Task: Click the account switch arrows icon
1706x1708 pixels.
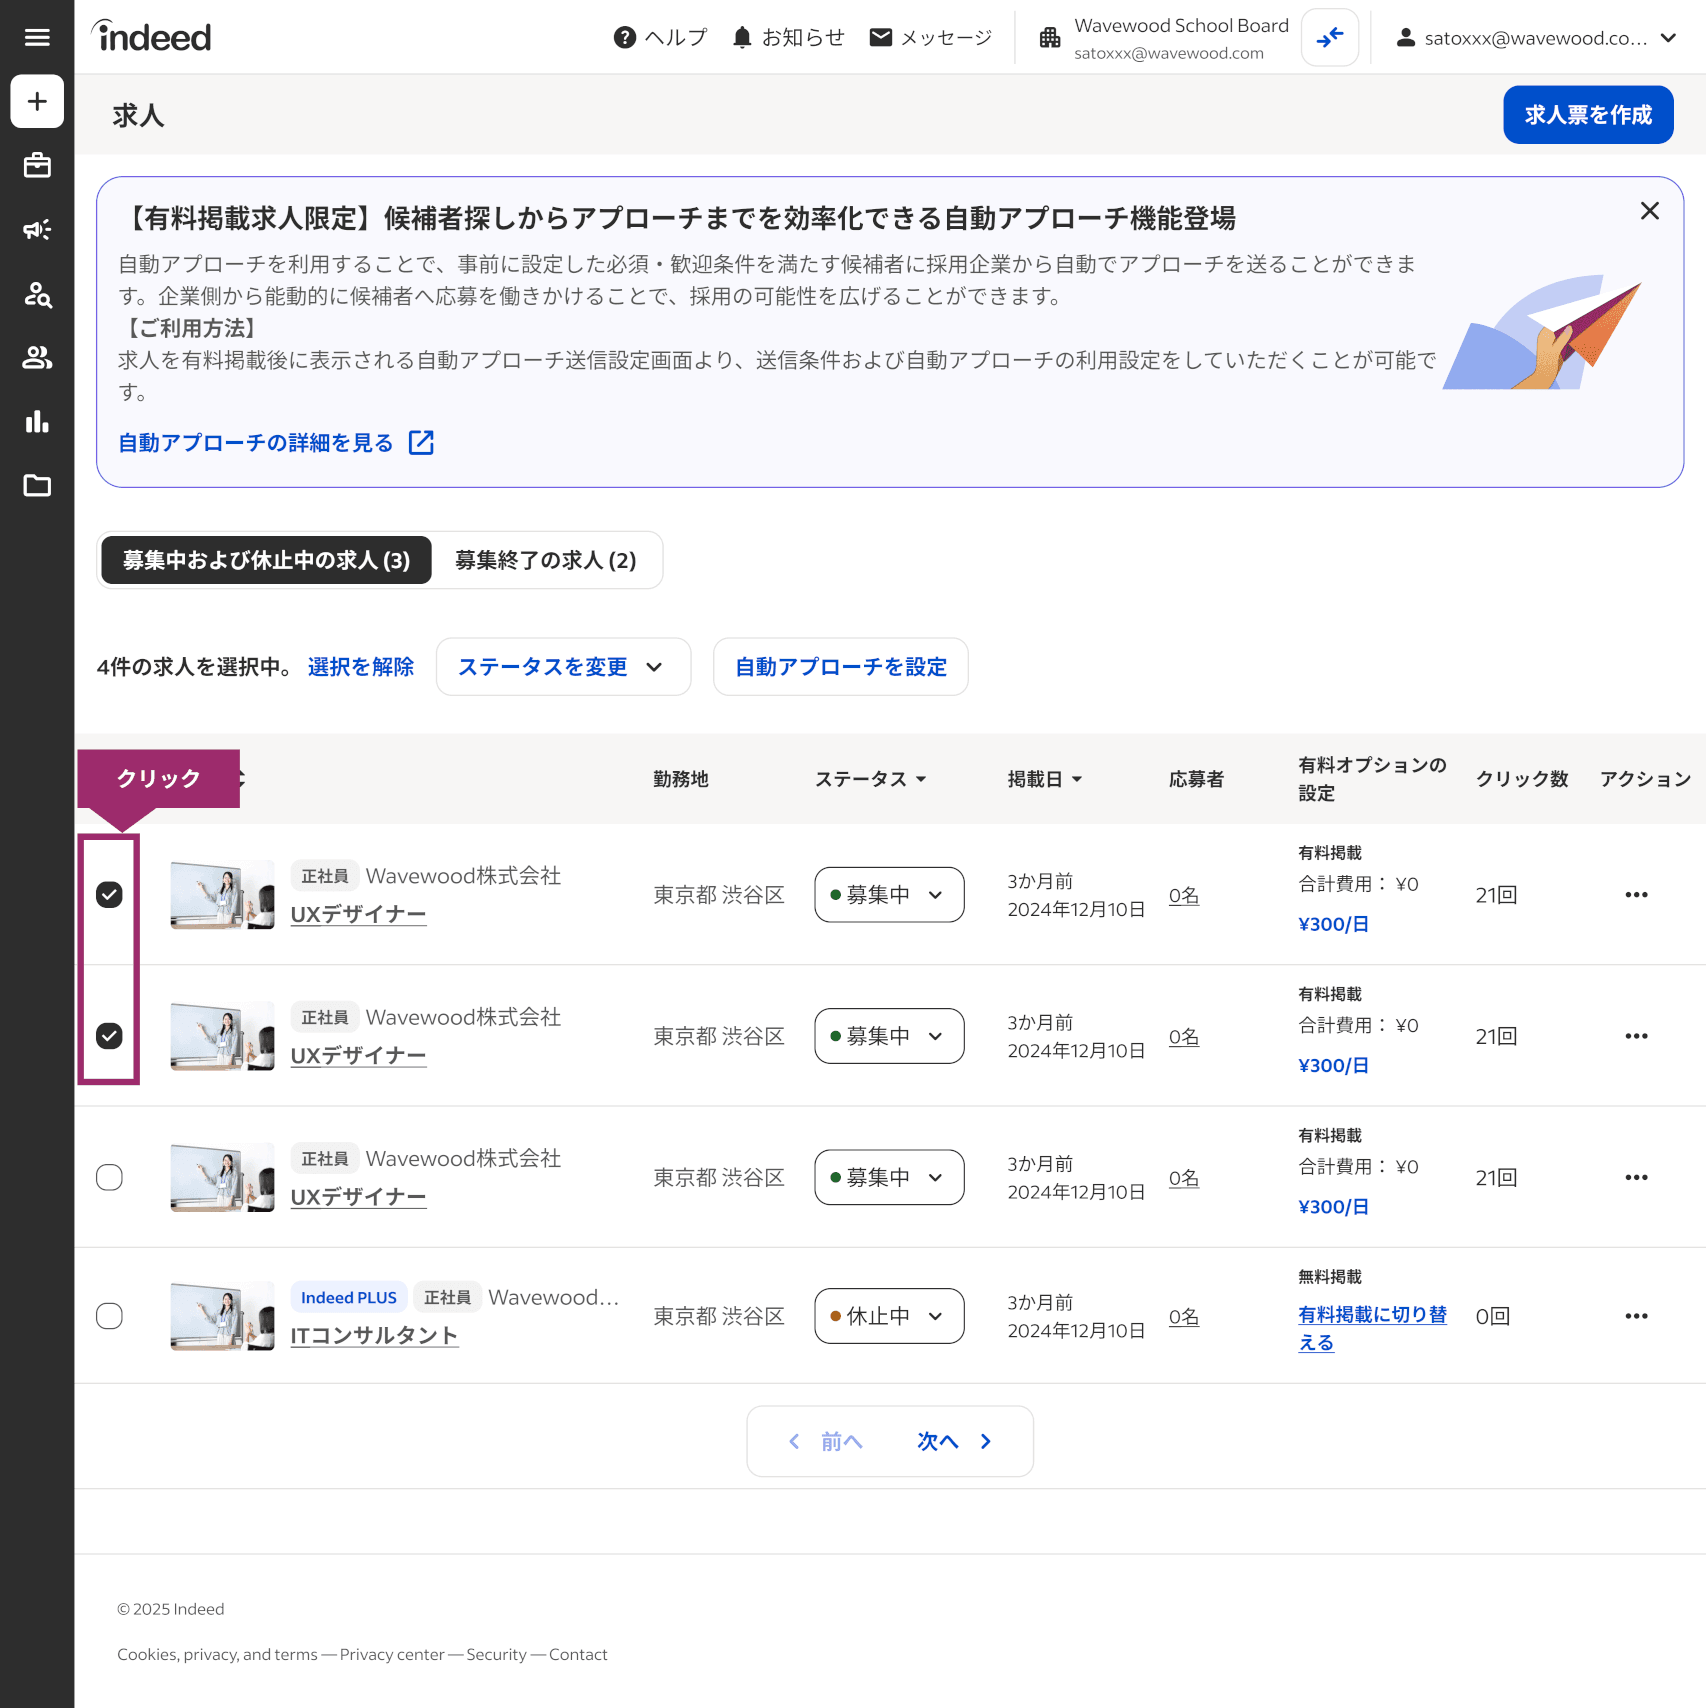Action: pyautogui.click(x=1329, y=38)
